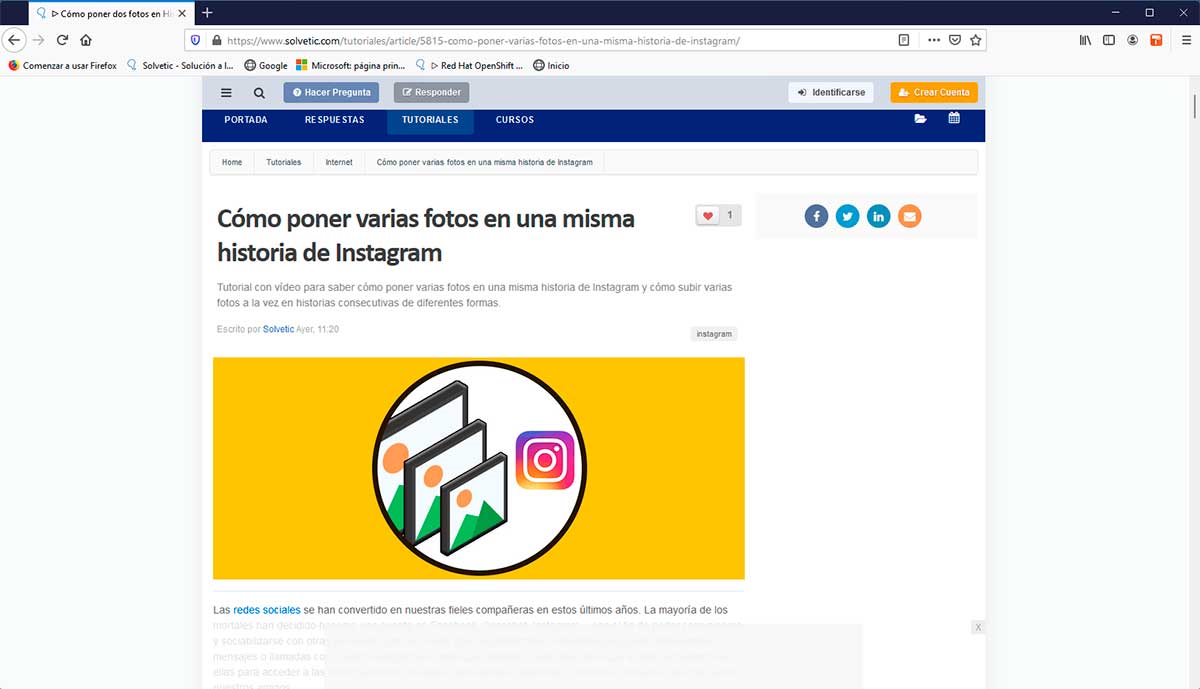
Task: Open the Solvetic bookmark in bookmarks bar
Action: 180,66
